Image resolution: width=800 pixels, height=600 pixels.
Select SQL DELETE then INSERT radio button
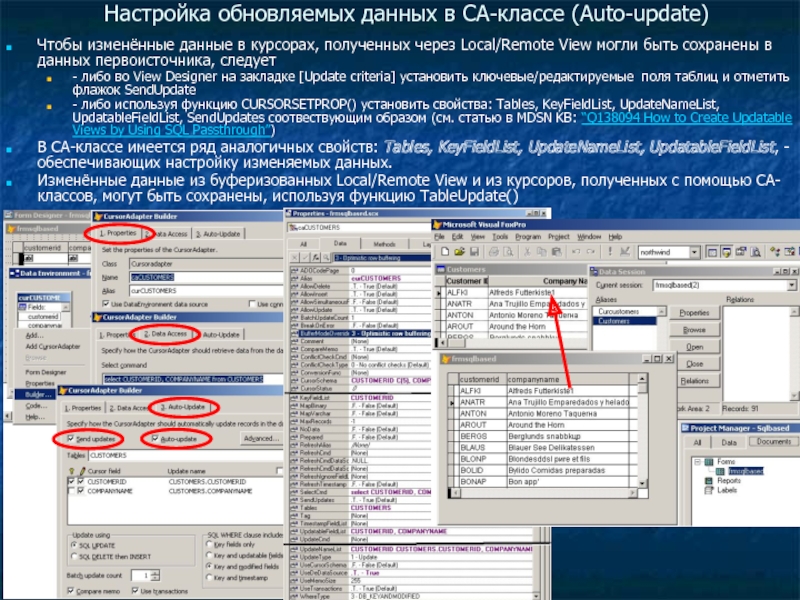click(x=74, y=556)
